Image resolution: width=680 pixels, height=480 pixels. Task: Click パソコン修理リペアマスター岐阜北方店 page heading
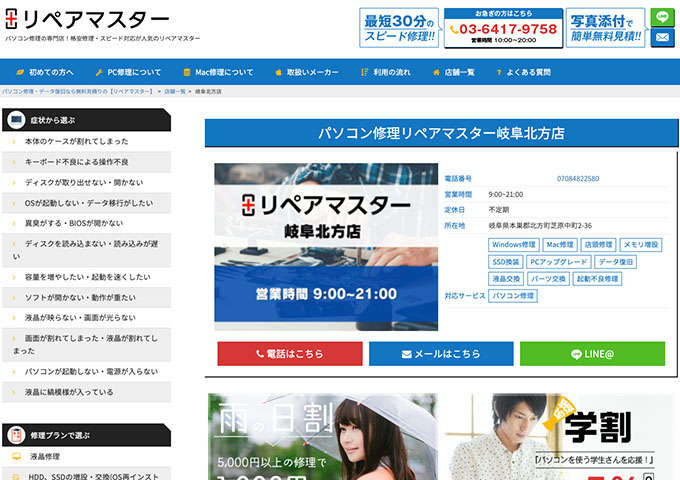[441, 133]
